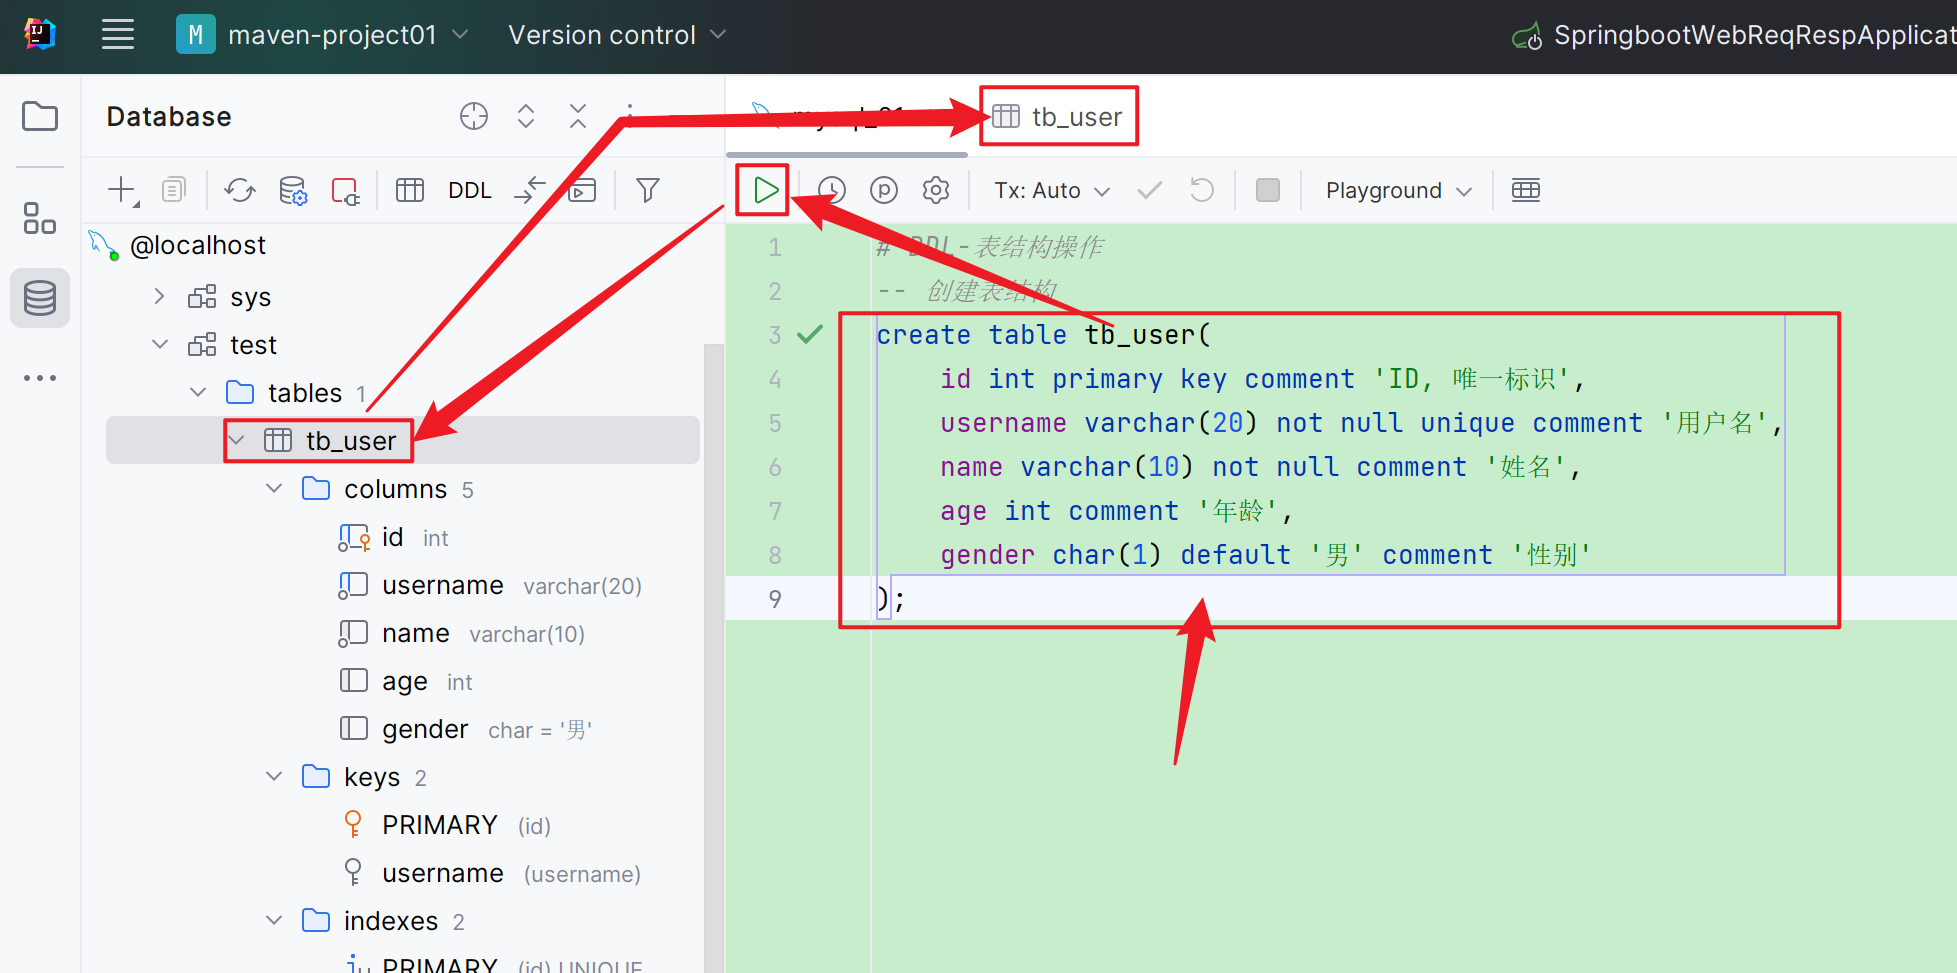Click the New (plus) button in Database toolbar

122,190
